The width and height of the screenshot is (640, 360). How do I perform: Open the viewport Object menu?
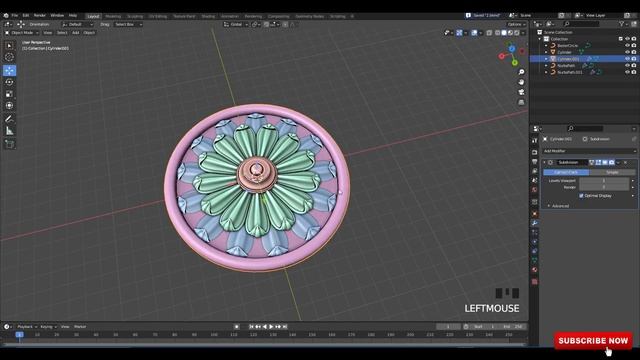click(x=89, y=33)
